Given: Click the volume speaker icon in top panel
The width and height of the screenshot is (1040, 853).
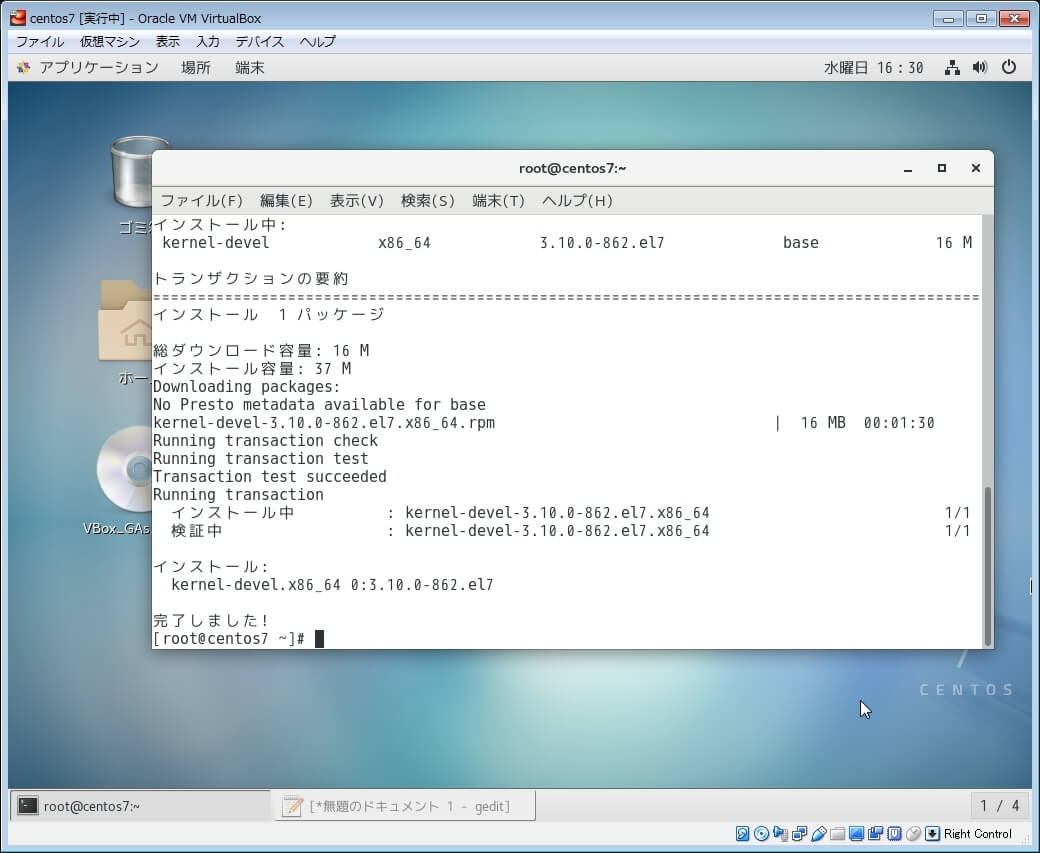Looking at the screenshot, I should 980,68.
